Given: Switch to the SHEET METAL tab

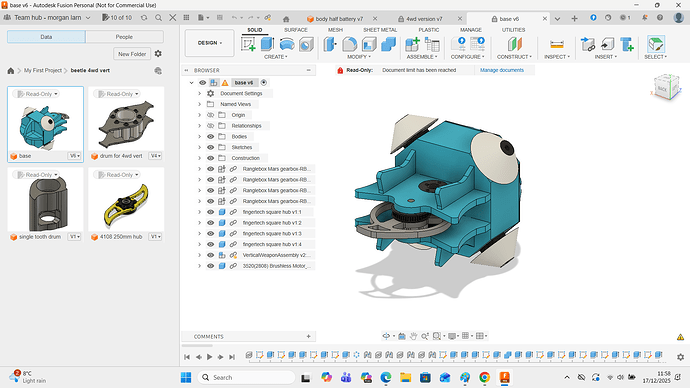Looking at the screenshot, I should pos(380,30).
